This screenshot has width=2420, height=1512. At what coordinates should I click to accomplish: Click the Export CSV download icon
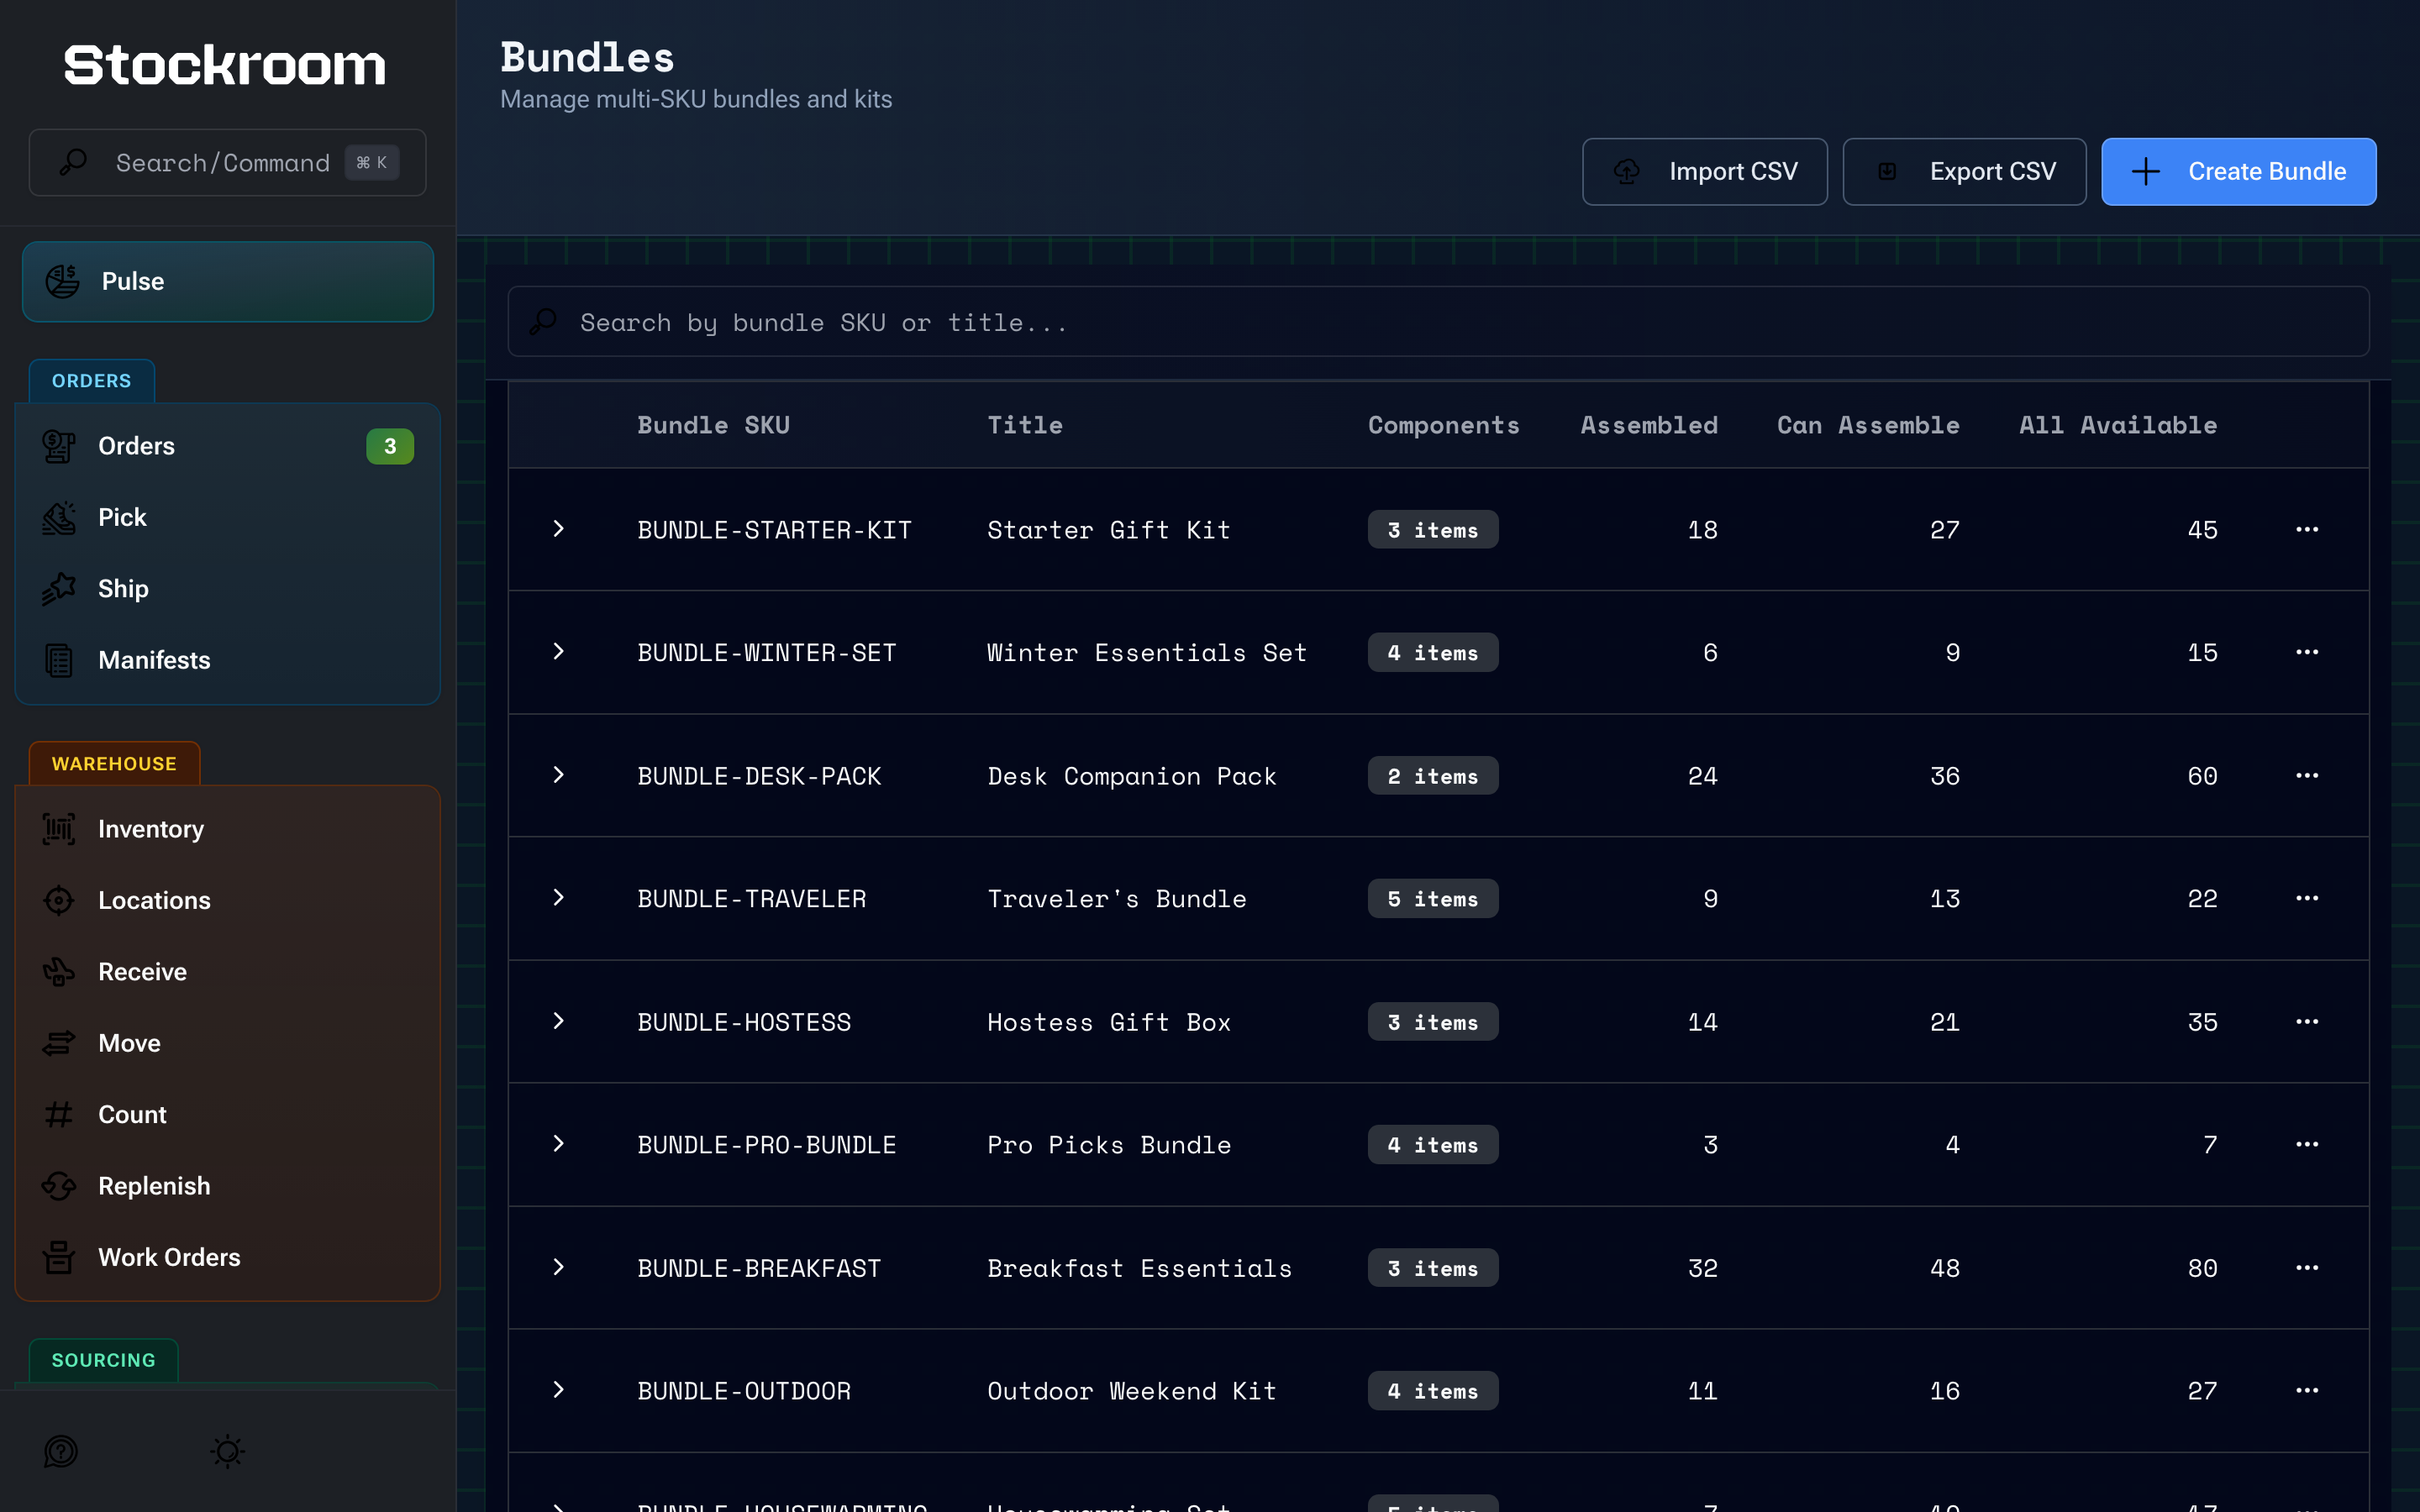[1887, 172]
